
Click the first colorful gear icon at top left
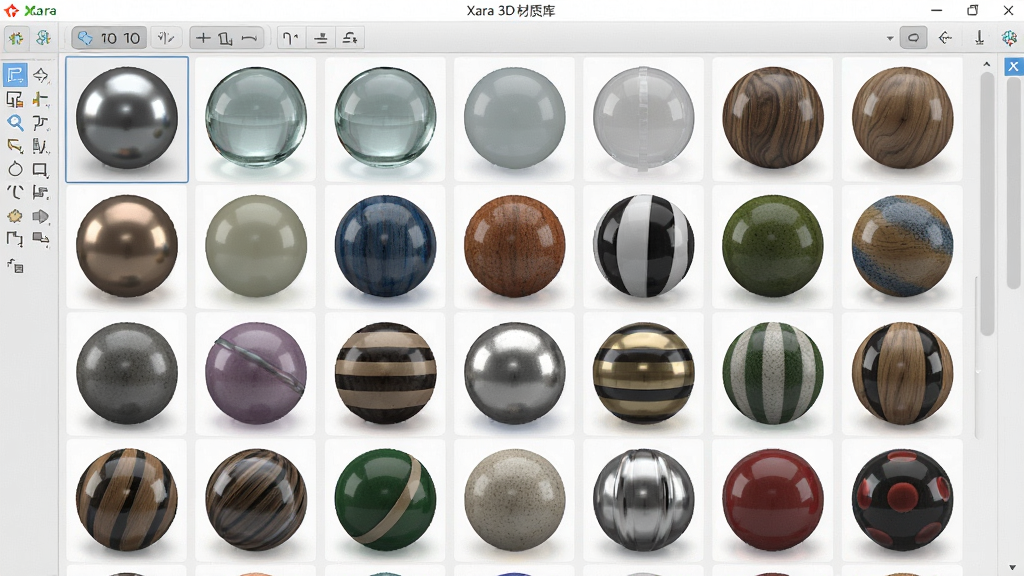coord(16,38)
